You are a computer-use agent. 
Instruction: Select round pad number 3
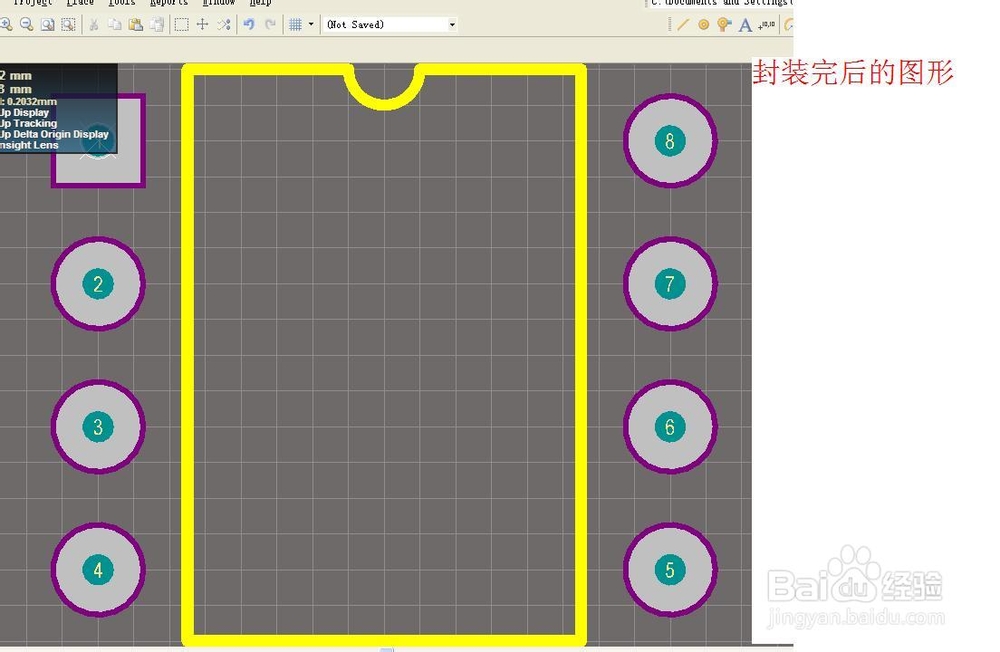click(x=98, y=427)
